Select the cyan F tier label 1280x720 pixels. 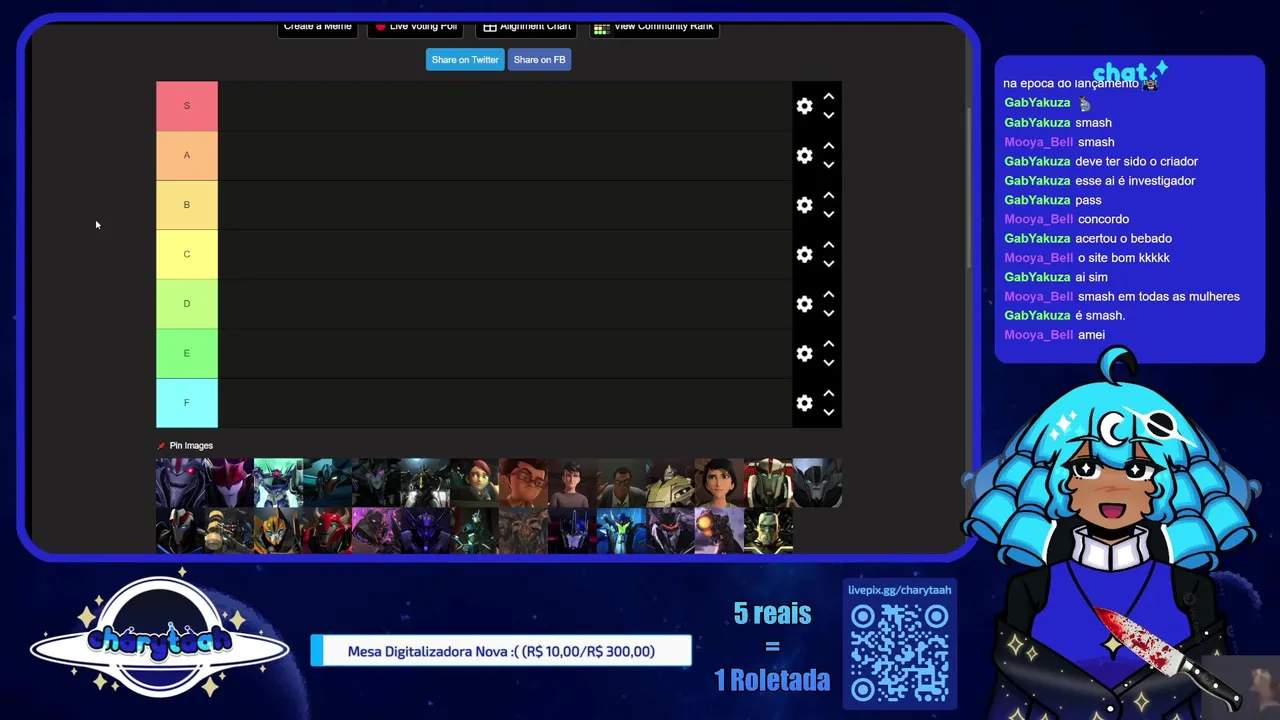pyautogui.click(x=187, y=403)
